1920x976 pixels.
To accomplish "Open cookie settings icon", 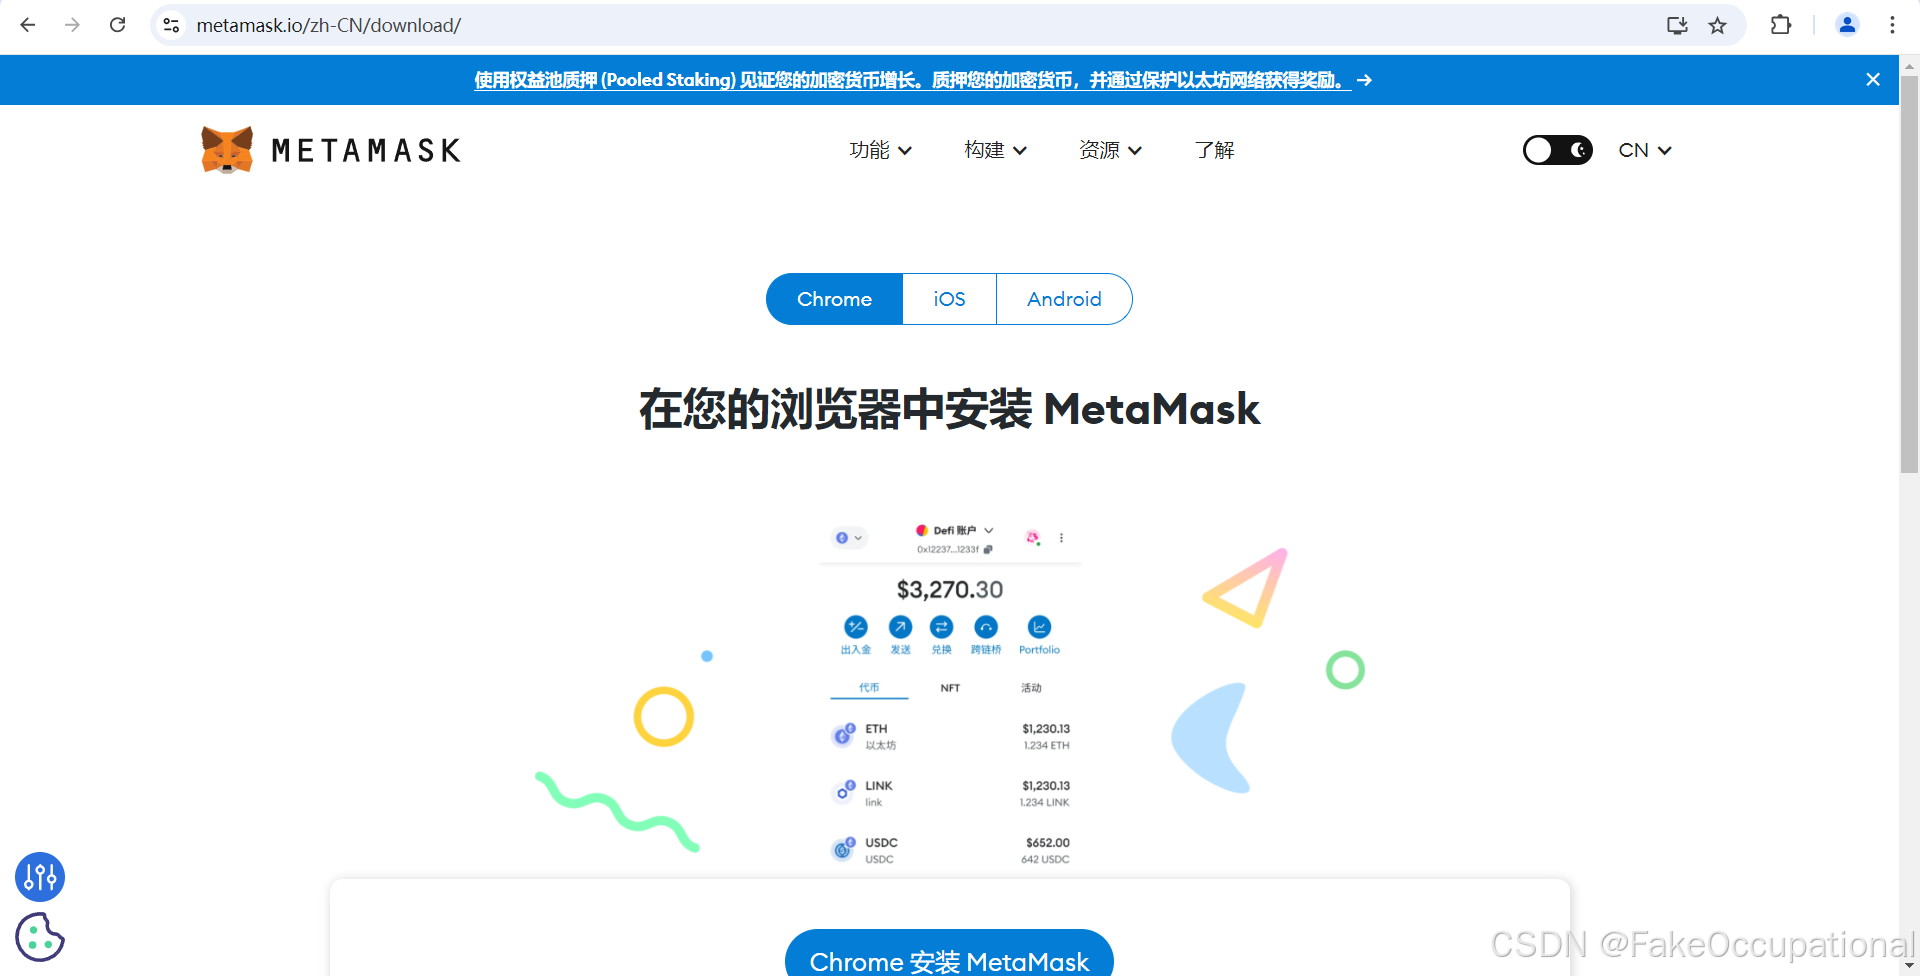I will (40, 937).
